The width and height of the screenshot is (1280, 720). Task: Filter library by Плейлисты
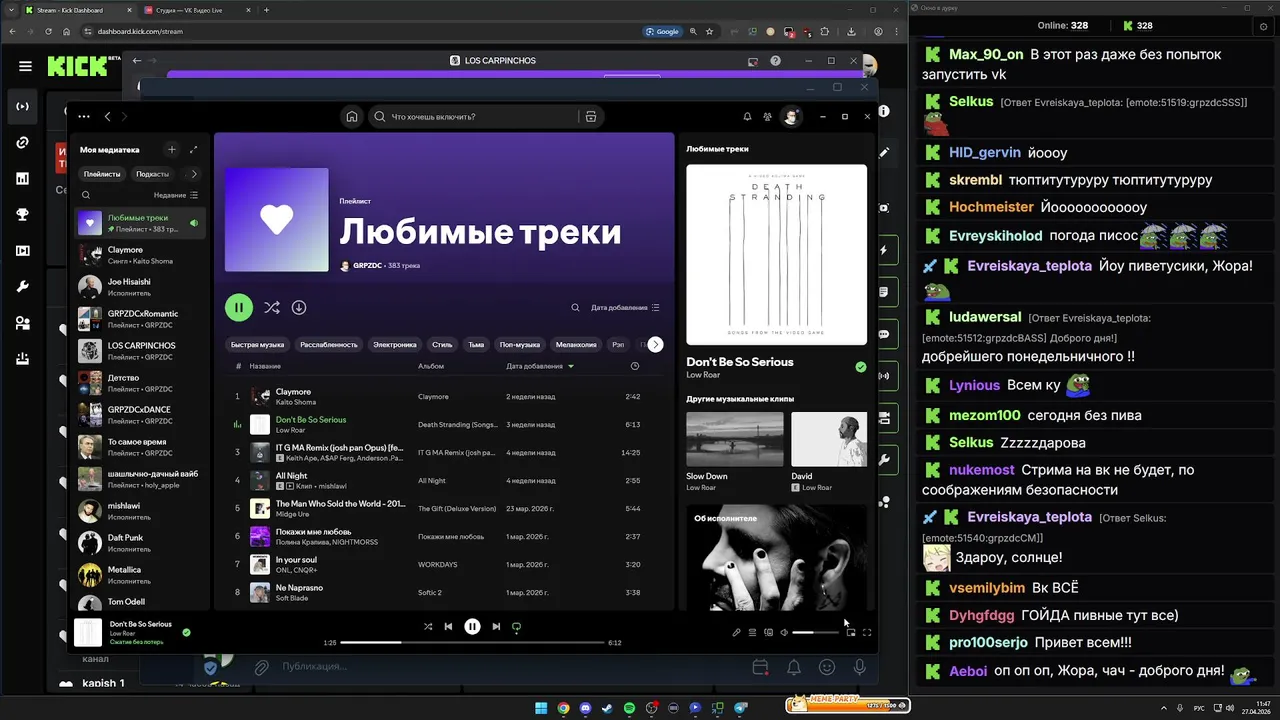(x=102, y=174)
